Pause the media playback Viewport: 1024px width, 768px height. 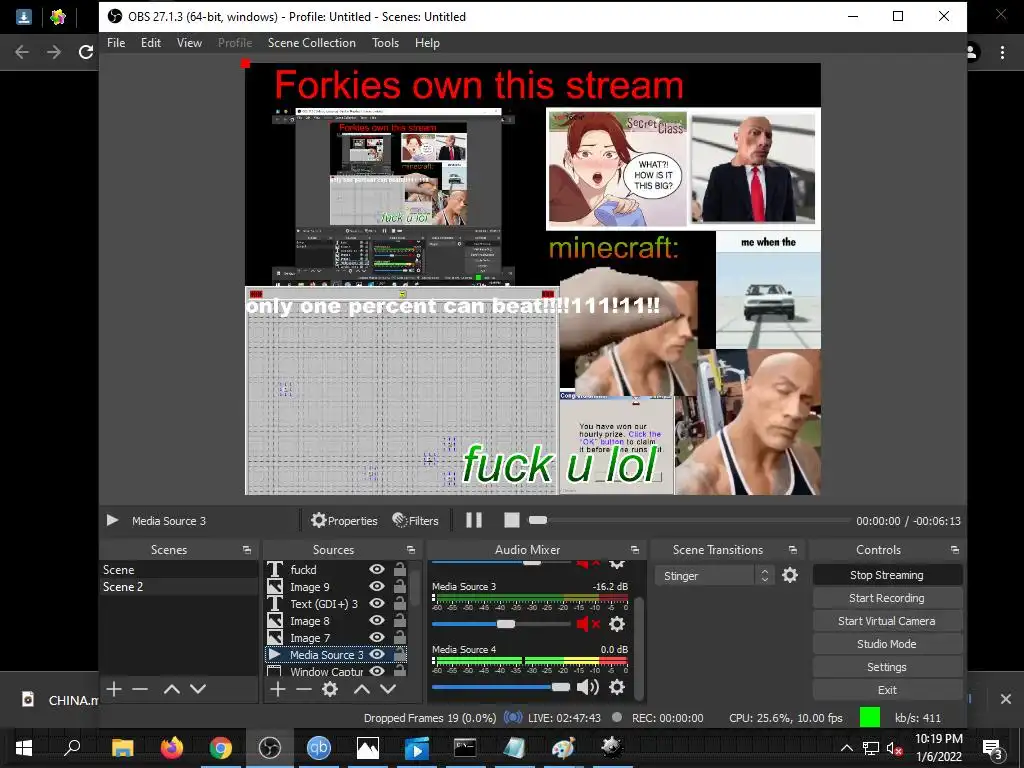click(474, 520)
